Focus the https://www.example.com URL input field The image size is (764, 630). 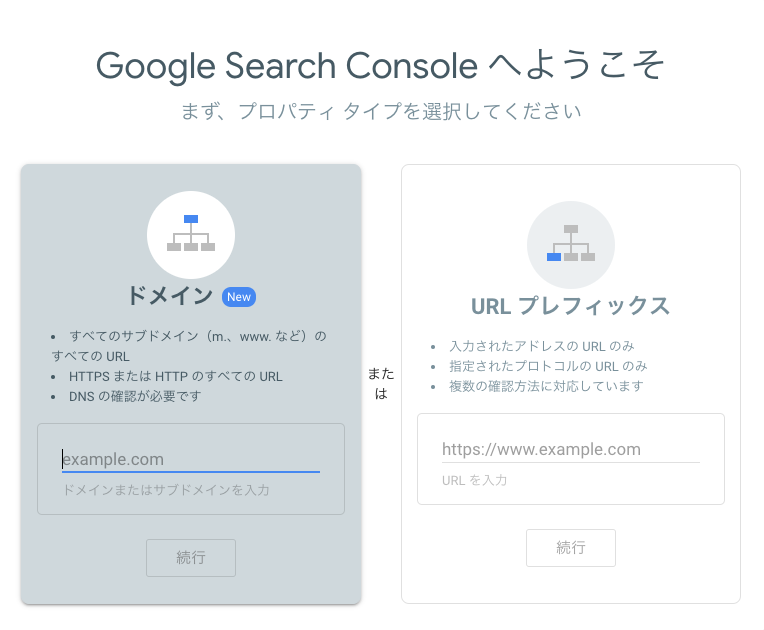click(x=571, y=449)
